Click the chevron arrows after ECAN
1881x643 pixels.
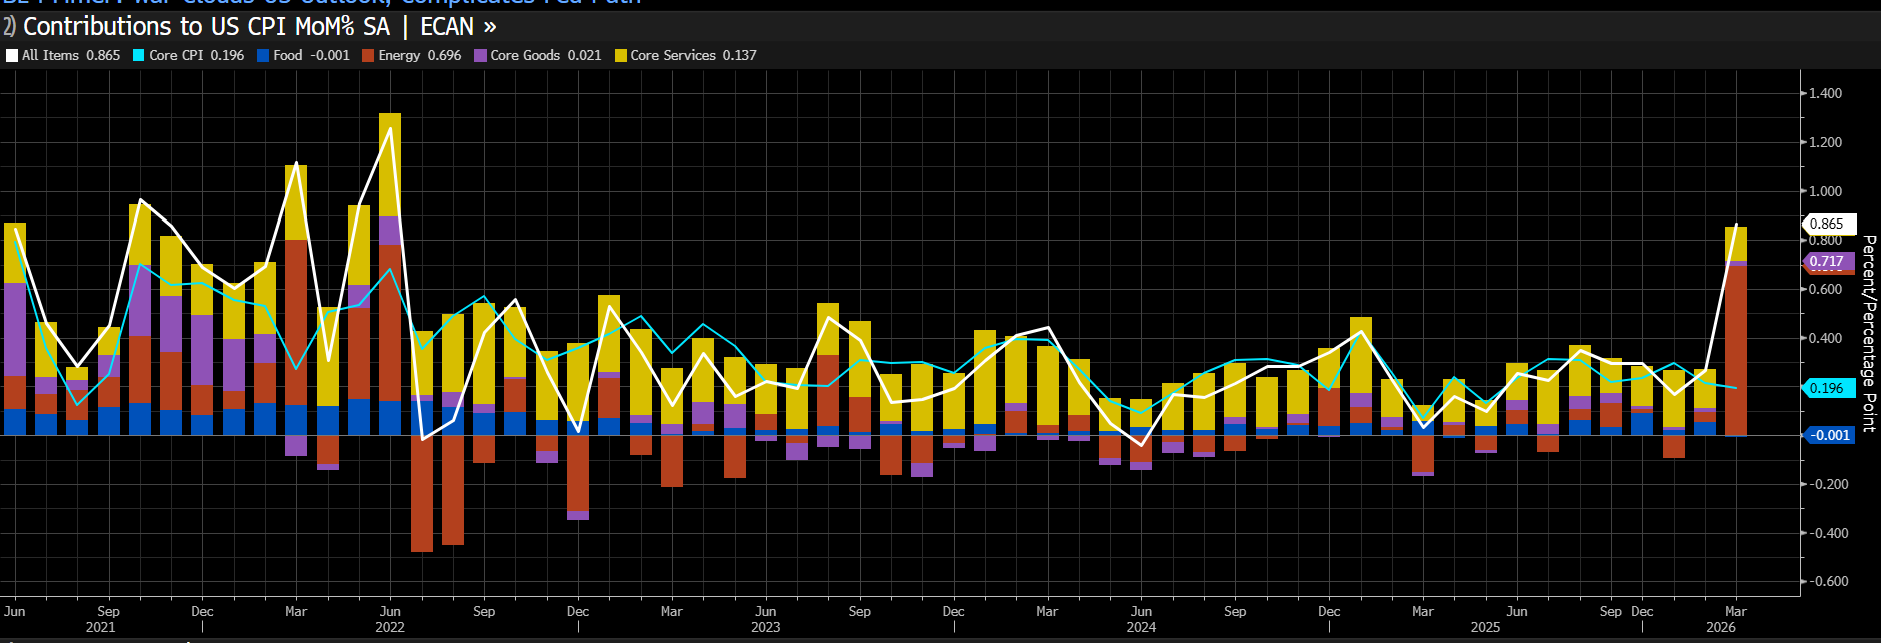[490, 27]
